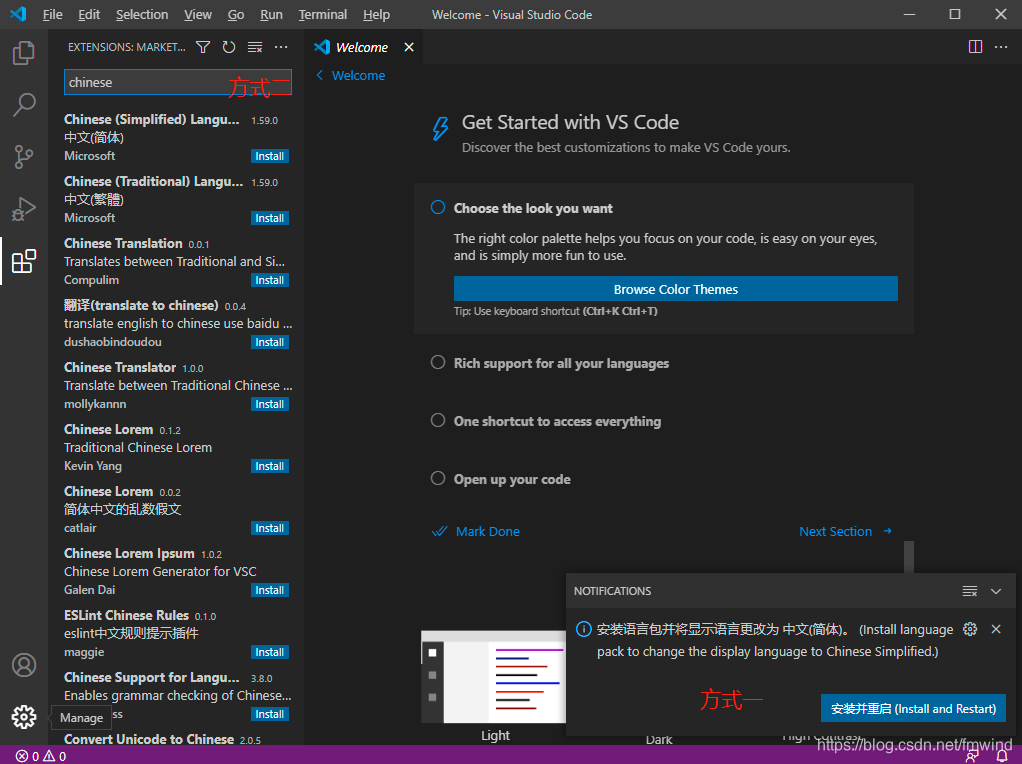Open the View menu
The height and width of the screenshot is (764, 1022).
[198, 14]
